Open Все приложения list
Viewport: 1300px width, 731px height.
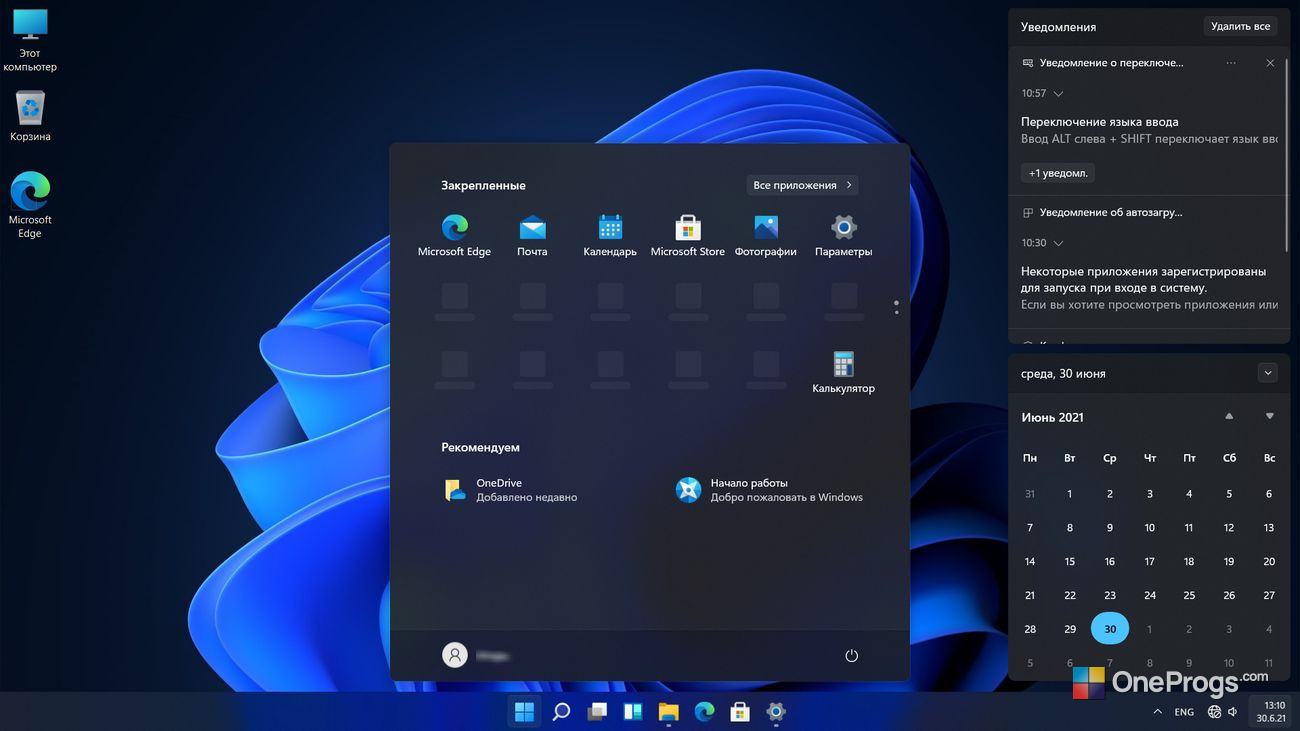pos(802,185)
